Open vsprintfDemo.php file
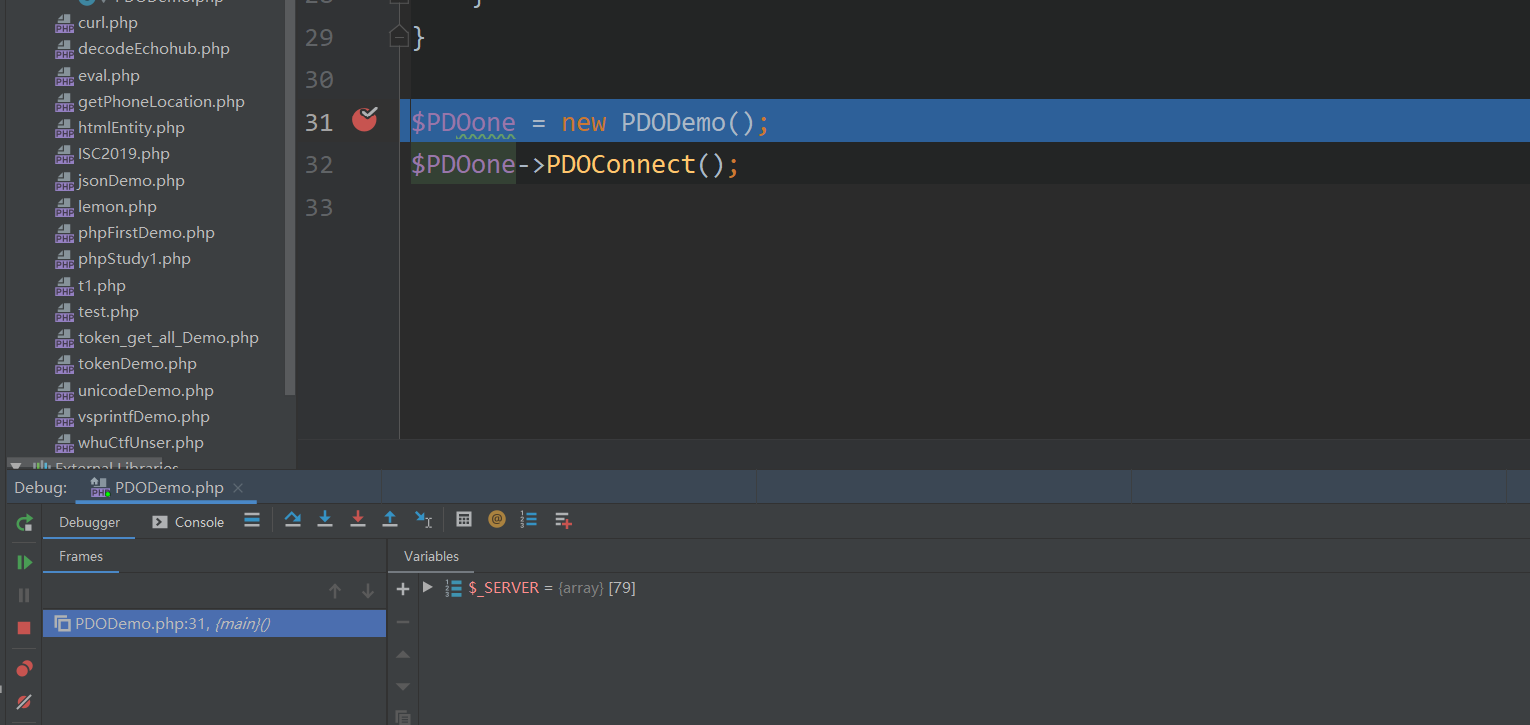Image resolution: width=1530 pixels, height=725 pixels. point(132,417)
